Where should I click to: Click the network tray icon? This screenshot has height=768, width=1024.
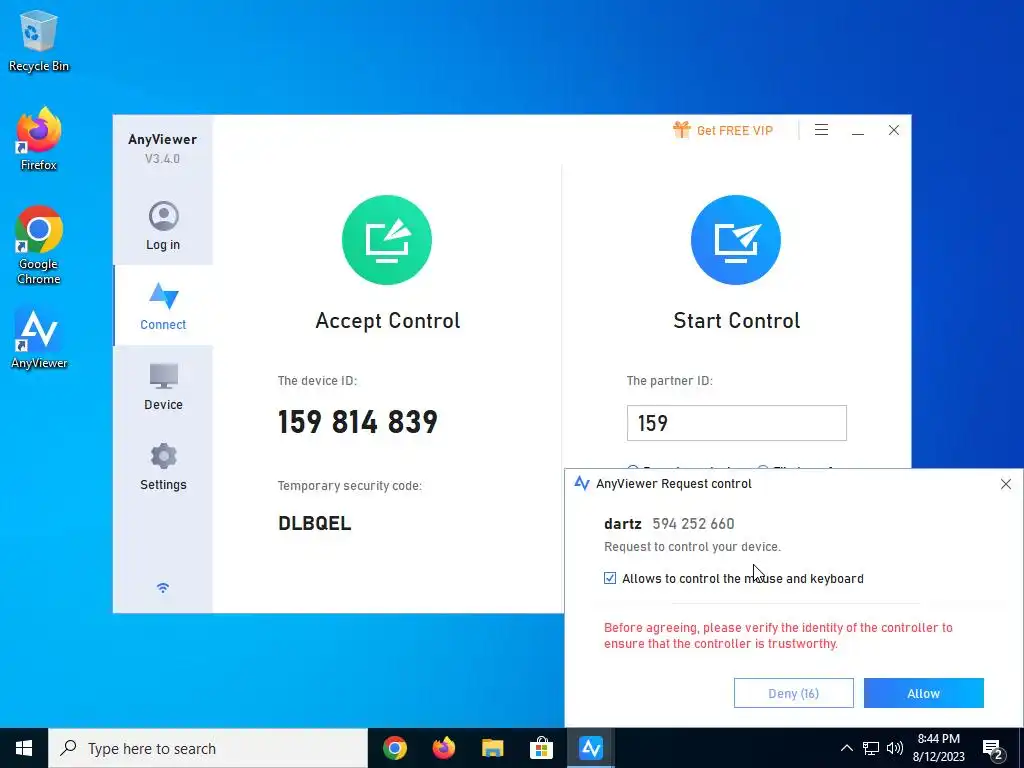tap(871, 748)
